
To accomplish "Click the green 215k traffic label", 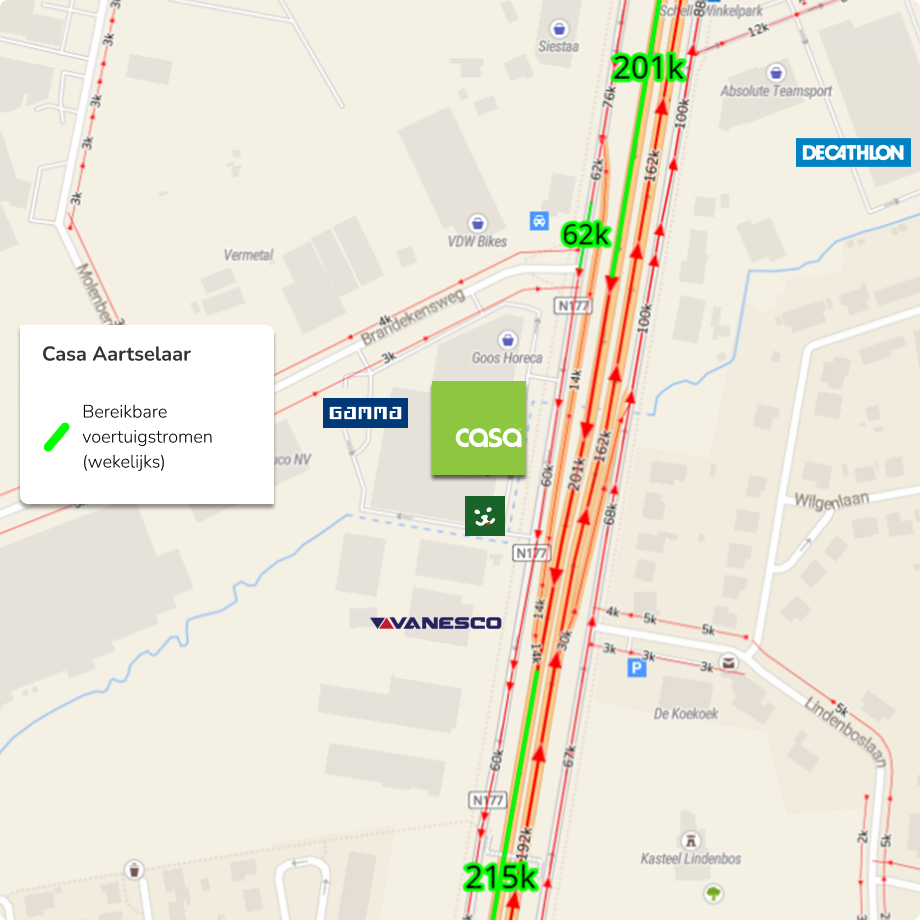I will coord(500,878).
